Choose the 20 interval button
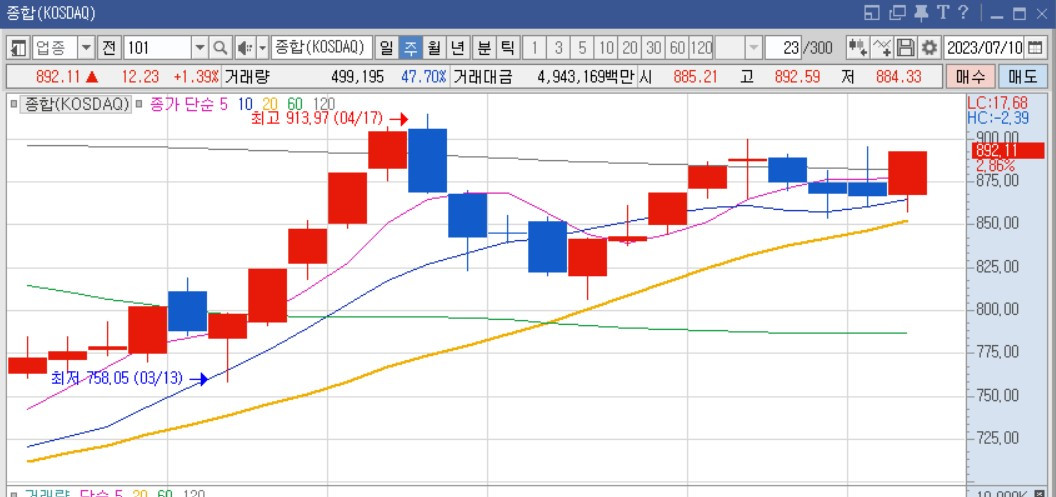 (x=630, y=48)
